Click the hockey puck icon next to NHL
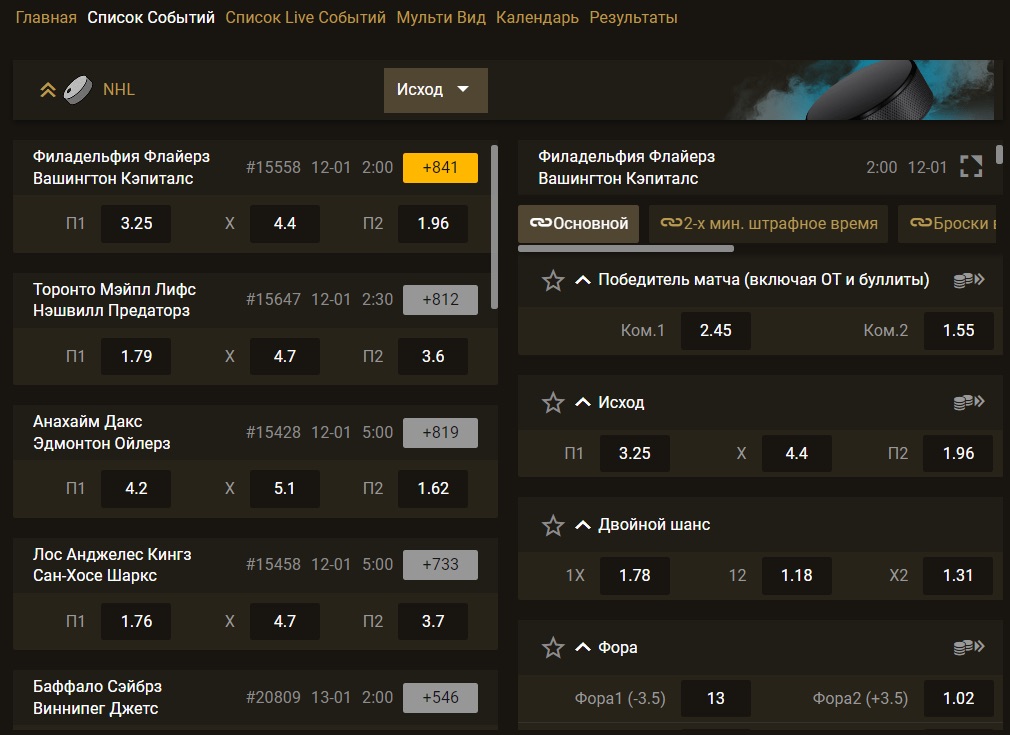Viewport: 1010px width, 735px height. point(78,90)
